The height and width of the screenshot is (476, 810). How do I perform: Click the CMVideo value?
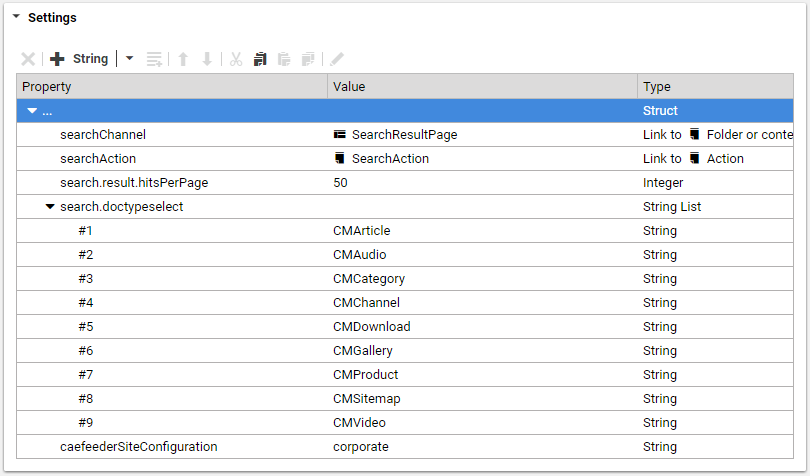point(359,423)
